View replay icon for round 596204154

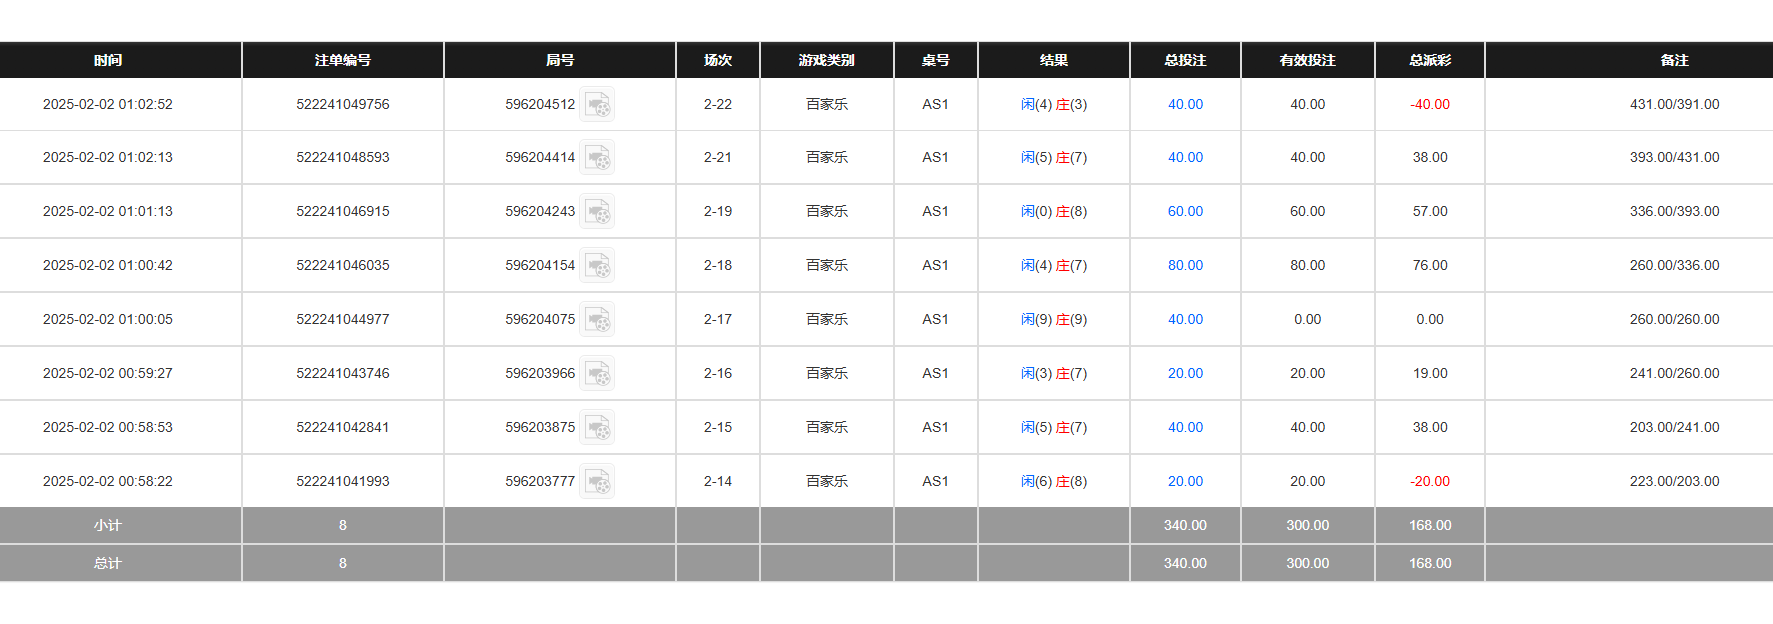(597, 266)
